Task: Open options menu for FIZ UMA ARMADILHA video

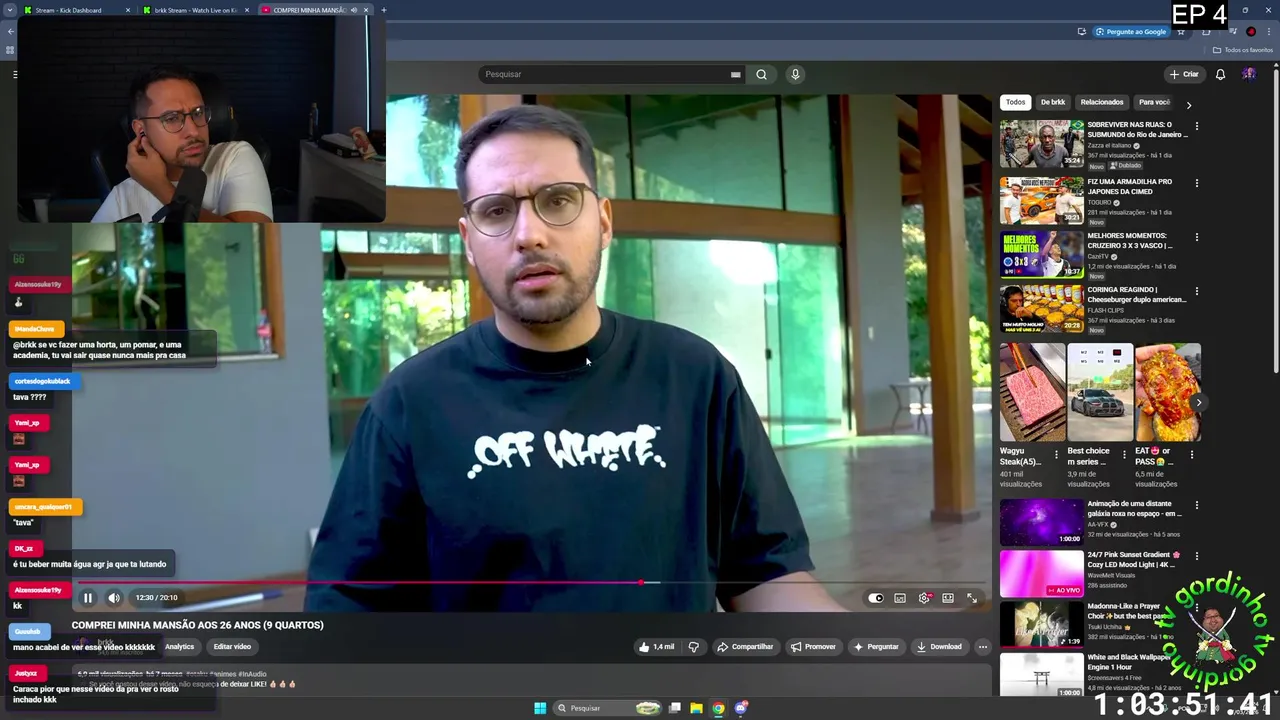Action: [1196, 183]
